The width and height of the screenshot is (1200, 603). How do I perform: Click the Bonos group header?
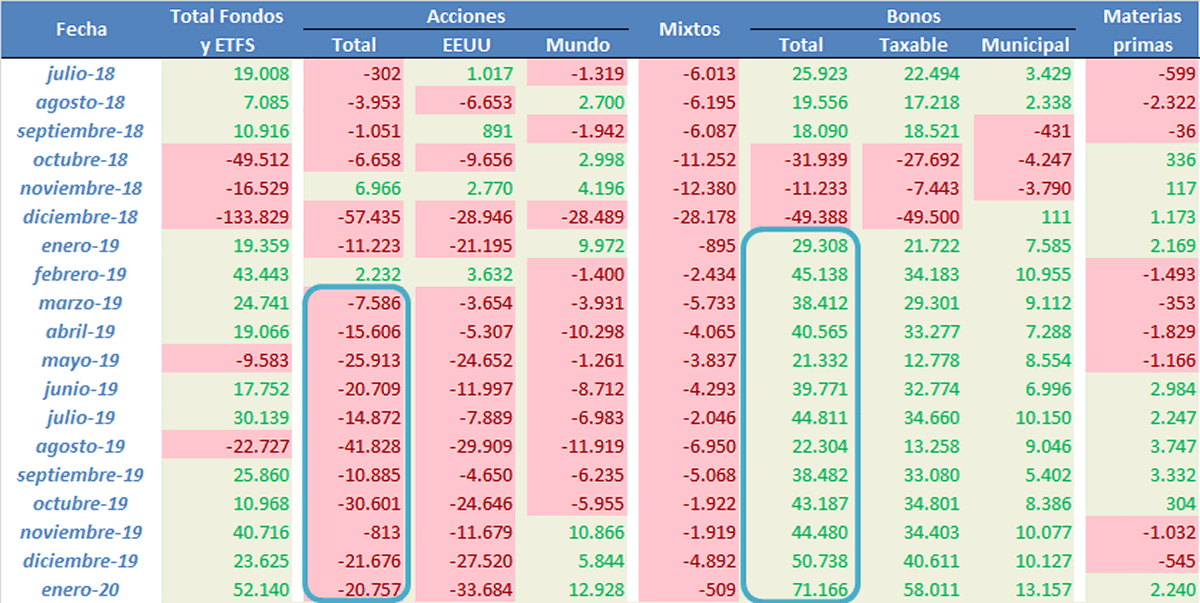(x=913, y=16)
